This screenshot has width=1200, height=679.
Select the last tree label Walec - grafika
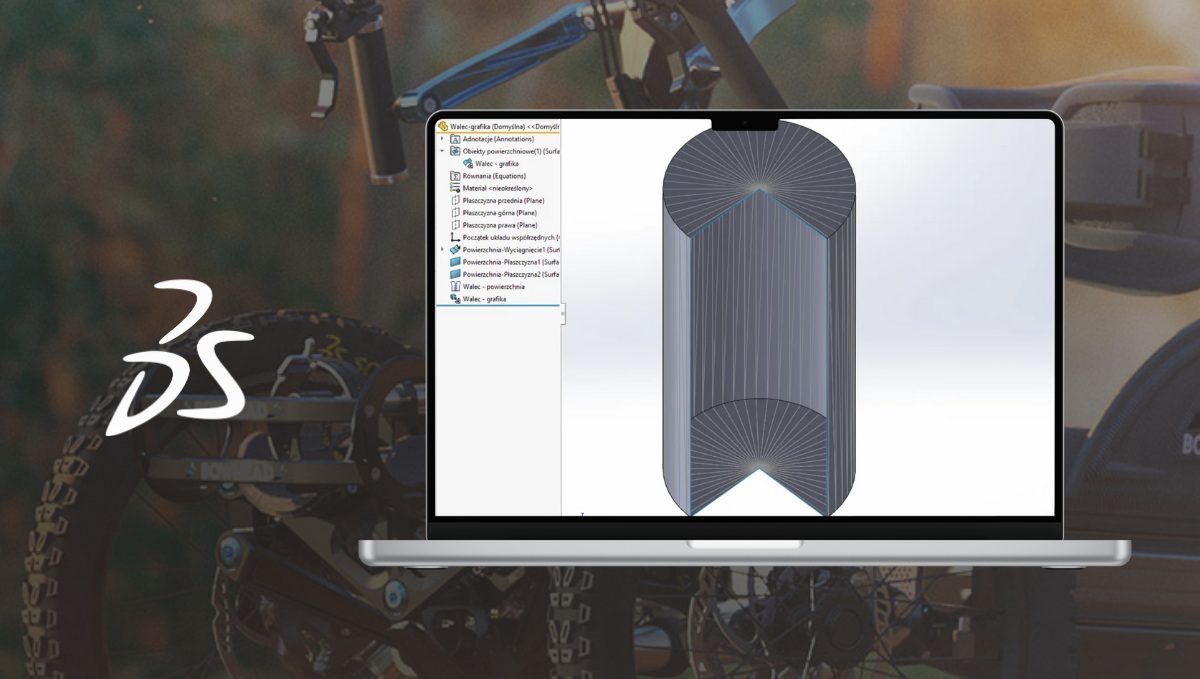[x=485, y=299]
